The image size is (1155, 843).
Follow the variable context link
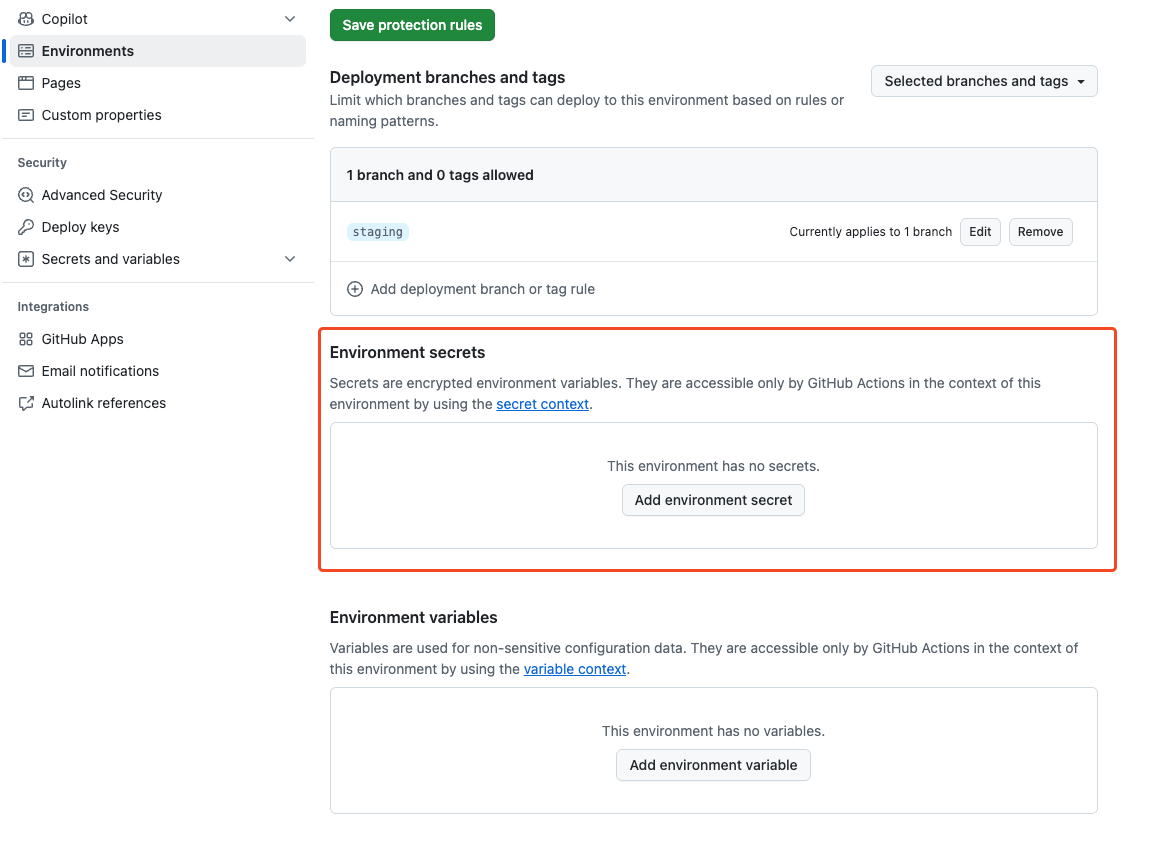pyautogui.click(x=575, y=669)
